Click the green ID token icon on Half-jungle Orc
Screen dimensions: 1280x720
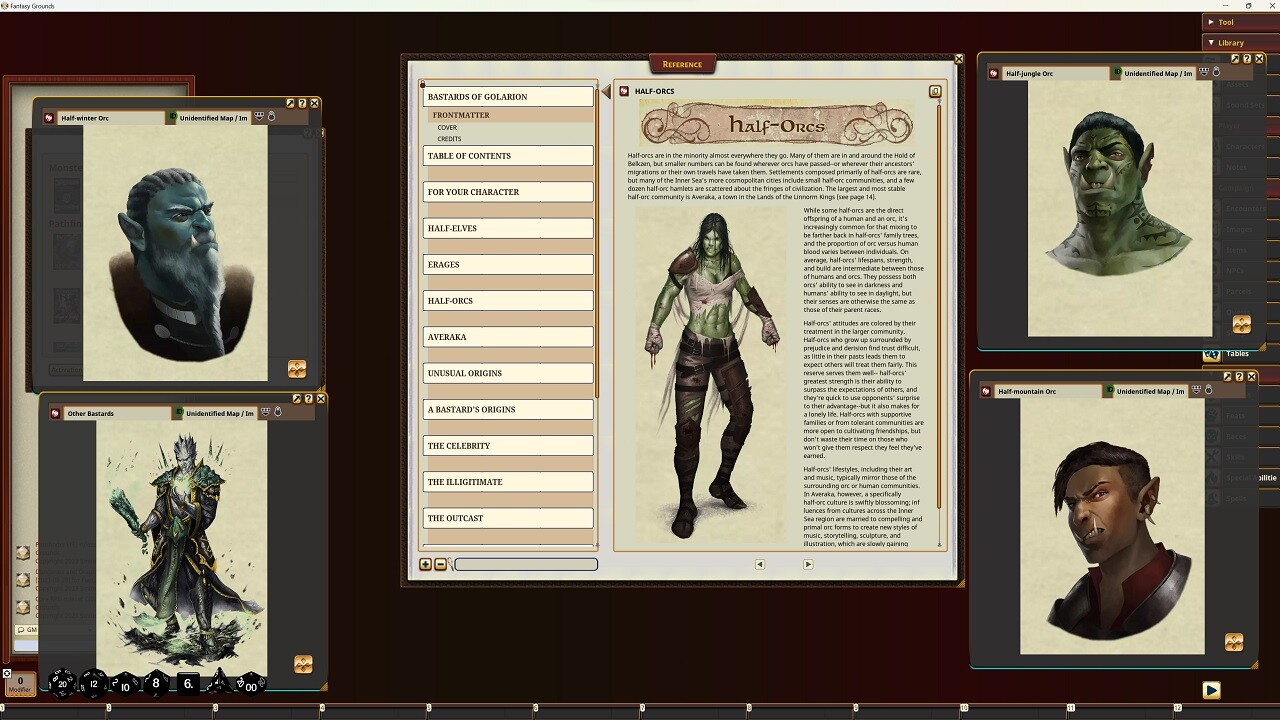pyautogui.click(x=1117, y=72)
